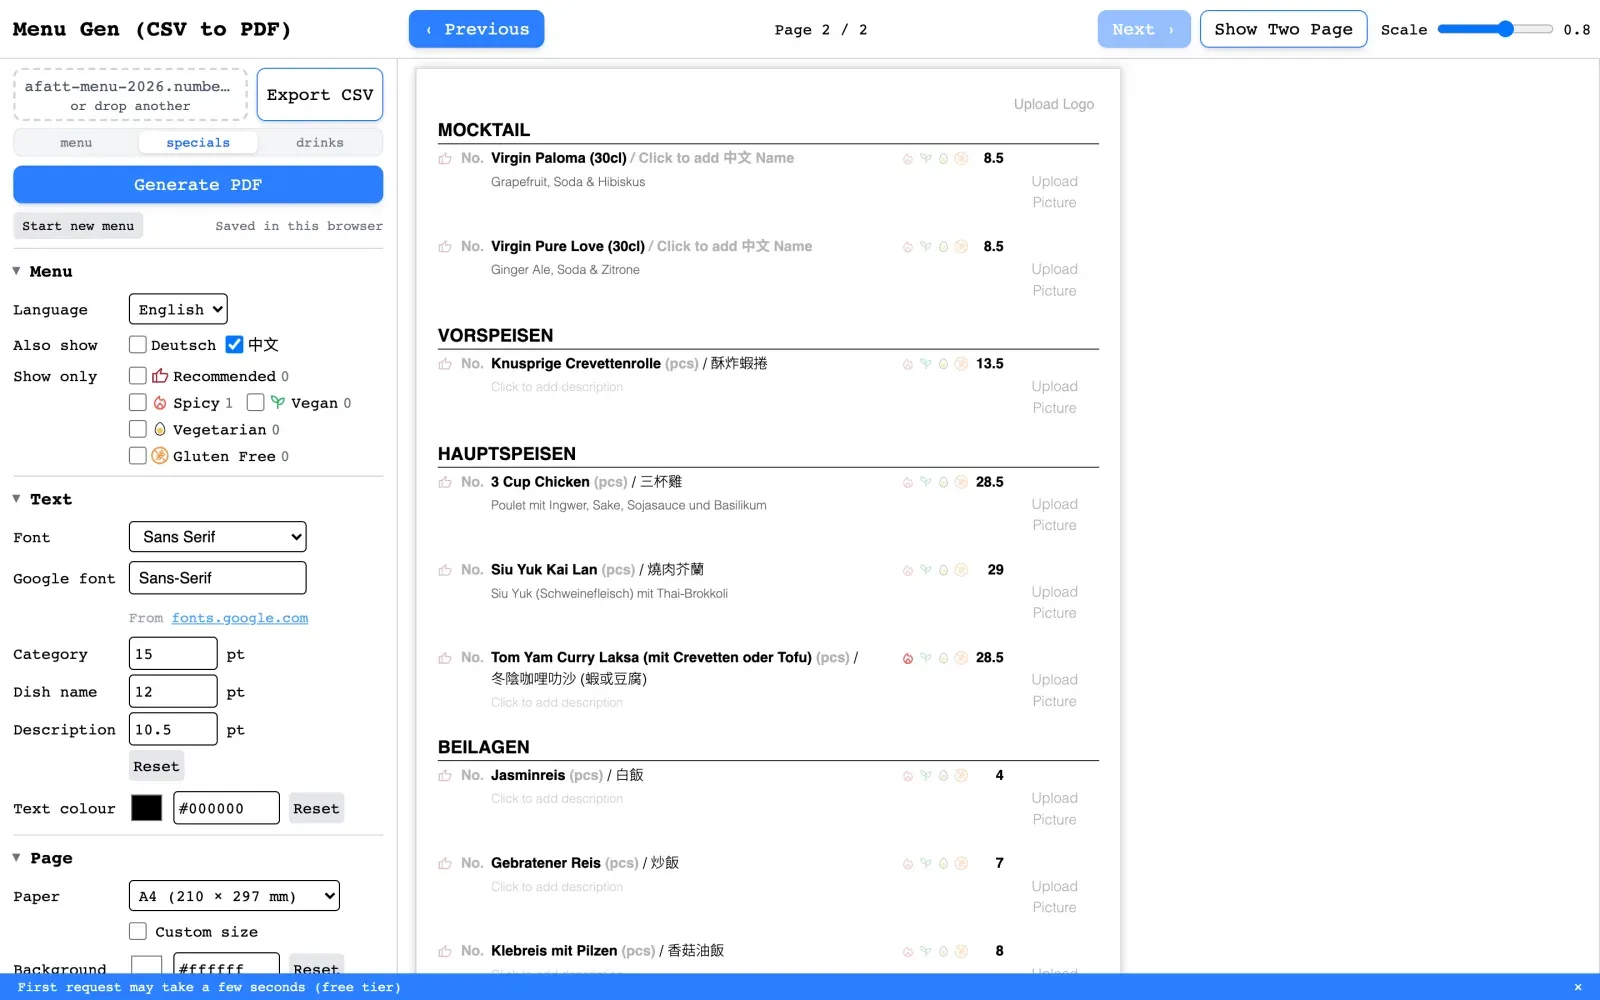Screen dimensions: 1600x1000
Task: Toggle gluten-free icon on 3 Cup Chicken
Action: click(961, 482)
